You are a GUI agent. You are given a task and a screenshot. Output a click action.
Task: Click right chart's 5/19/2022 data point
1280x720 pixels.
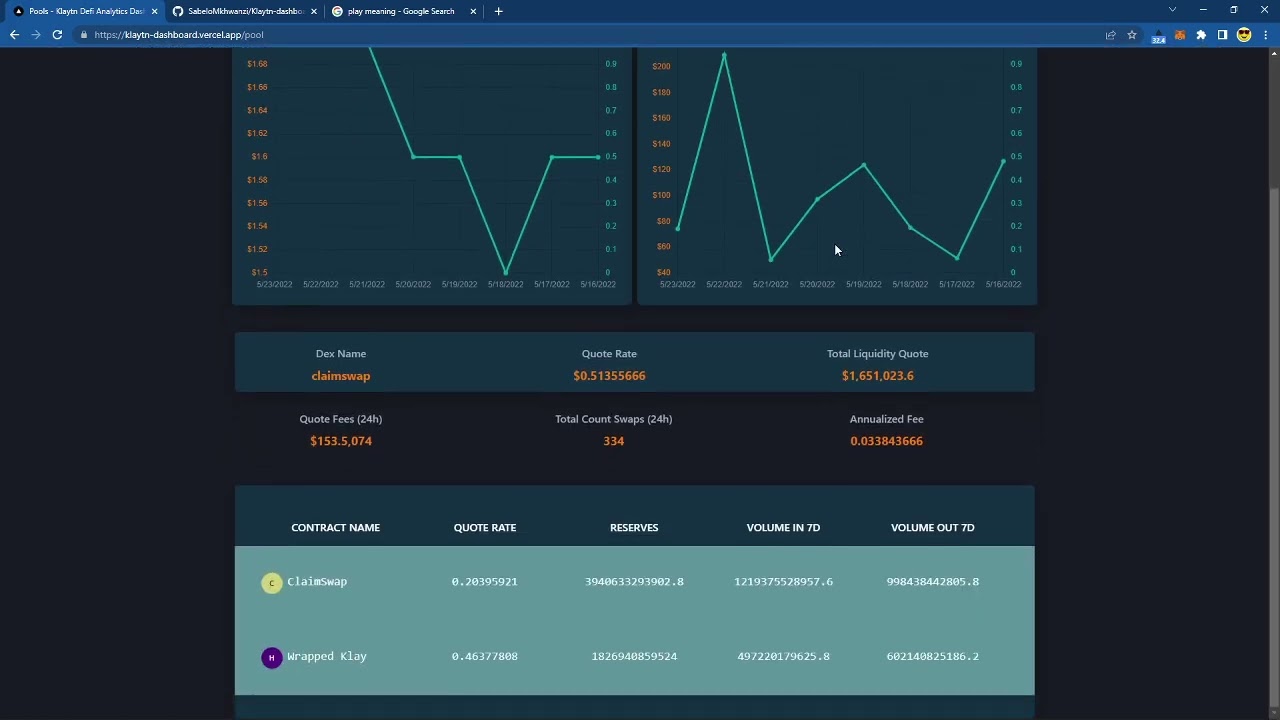point(864,165)
